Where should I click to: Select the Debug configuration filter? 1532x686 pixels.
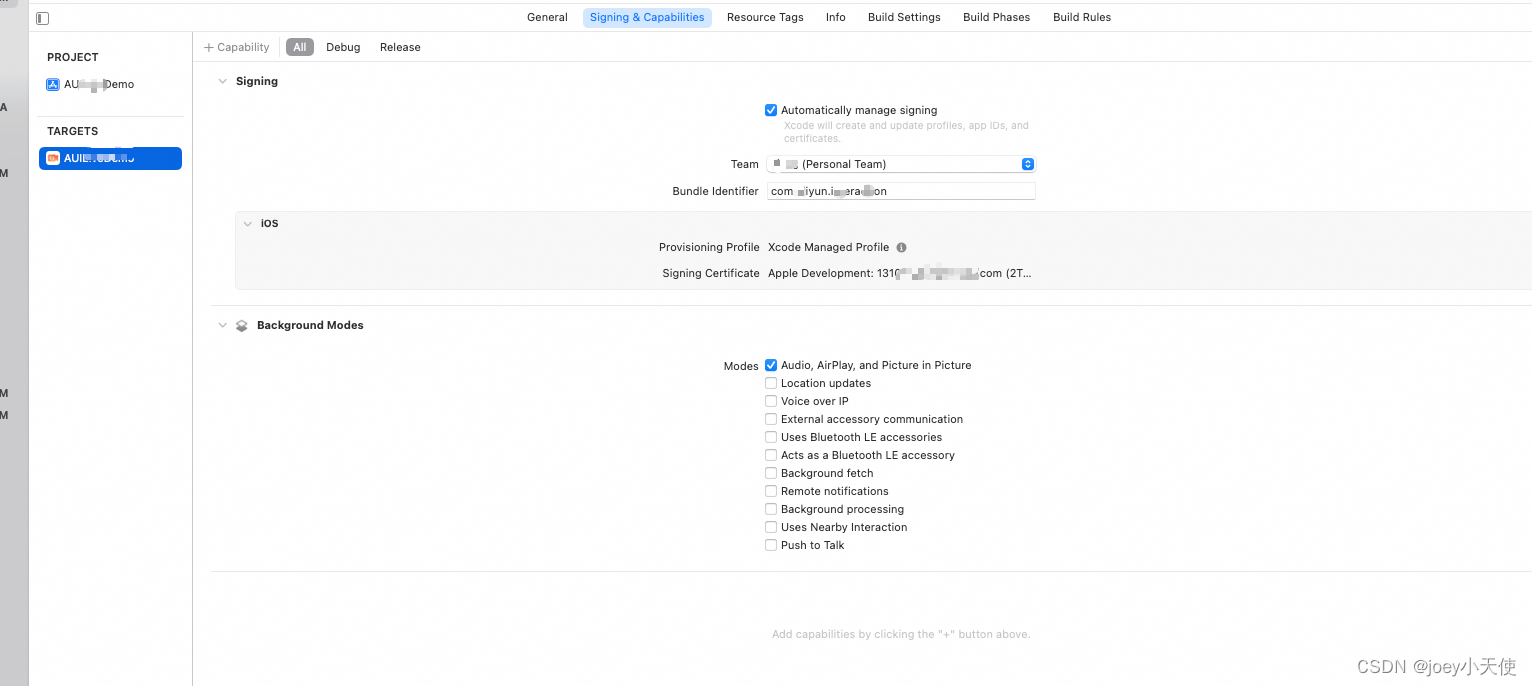[x=343, y=47]
